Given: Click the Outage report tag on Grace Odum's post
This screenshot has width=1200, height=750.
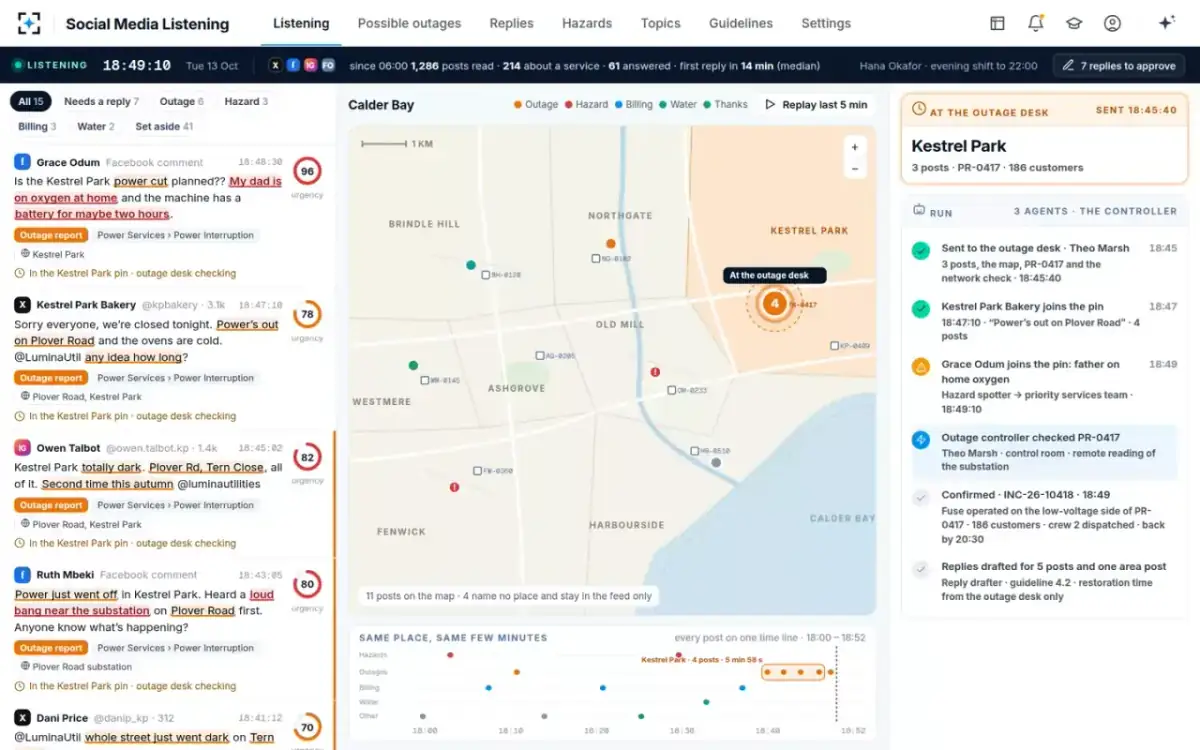Looking at the screenshot, I should (x=51, y=235).
